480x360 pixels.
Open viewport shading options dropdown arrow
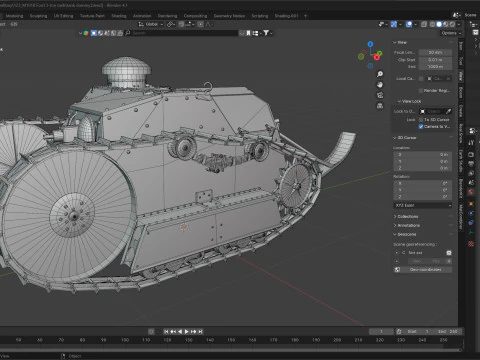(459, 24)
